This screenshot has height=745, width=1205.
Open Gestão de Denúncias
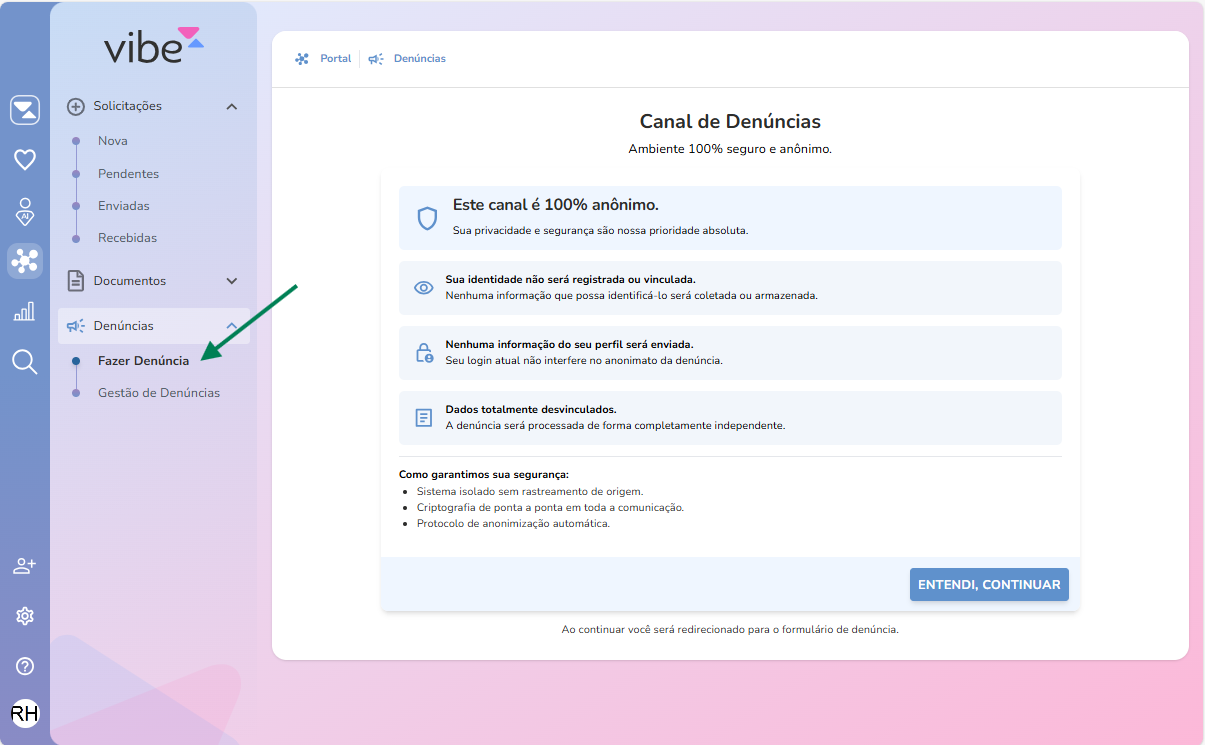click(158, 393)
